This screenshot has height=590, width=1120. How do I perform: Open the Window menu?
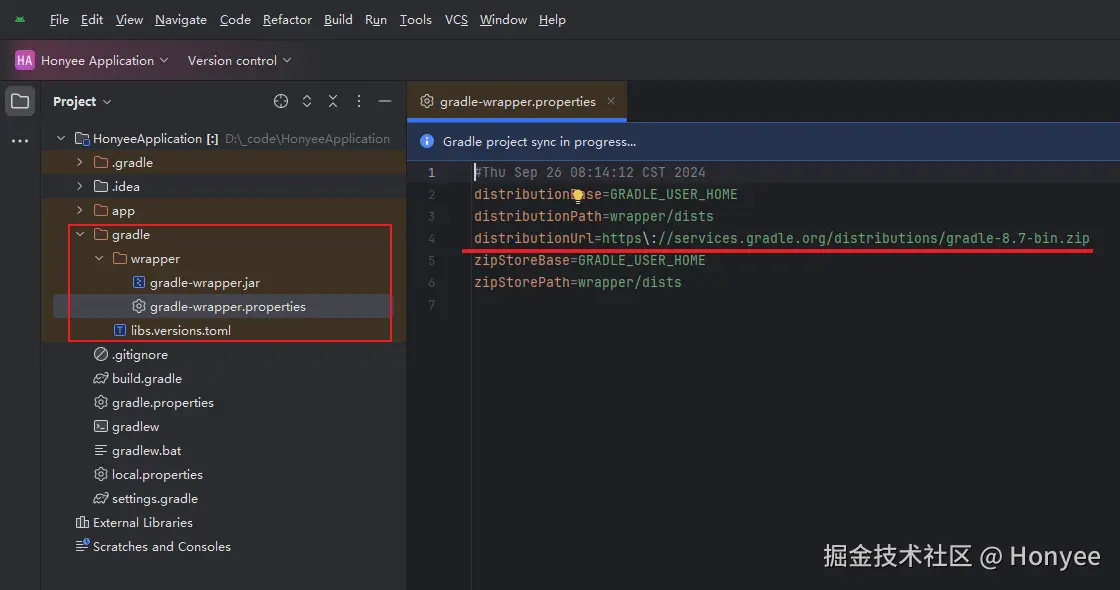pyautogui.click(x=504, y=20)
